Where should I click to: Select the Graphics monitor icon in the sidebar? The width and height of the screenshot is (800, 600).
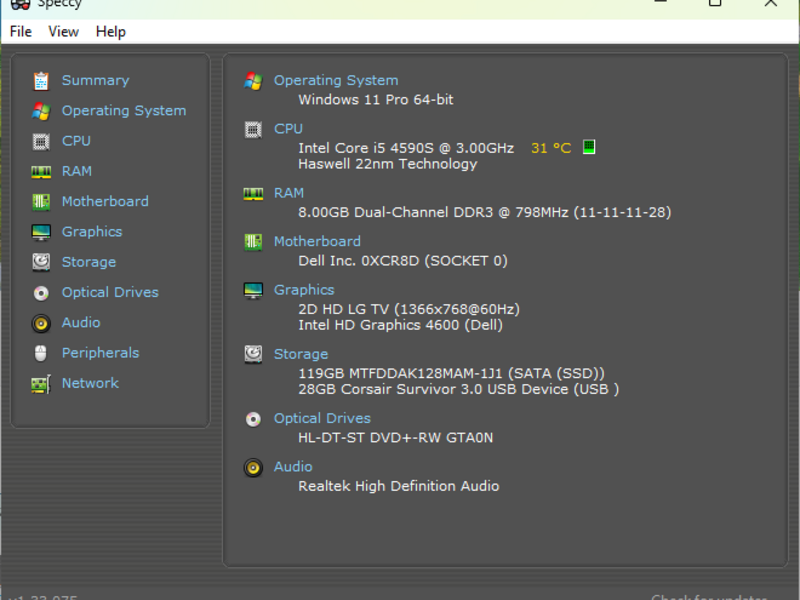(41, 232)
